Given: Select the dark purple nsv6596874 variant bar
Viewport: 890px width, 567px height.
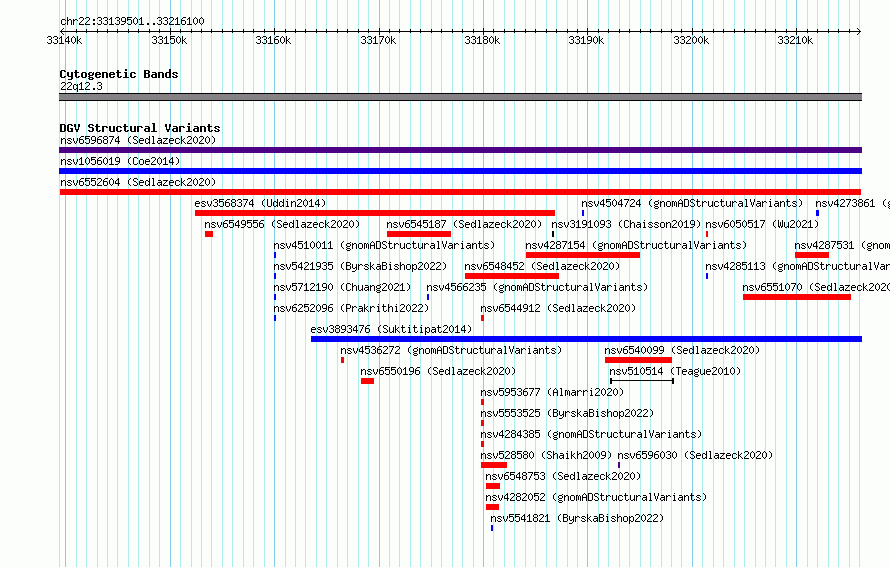Looking at the screenshot, I should tap(460, 150).
